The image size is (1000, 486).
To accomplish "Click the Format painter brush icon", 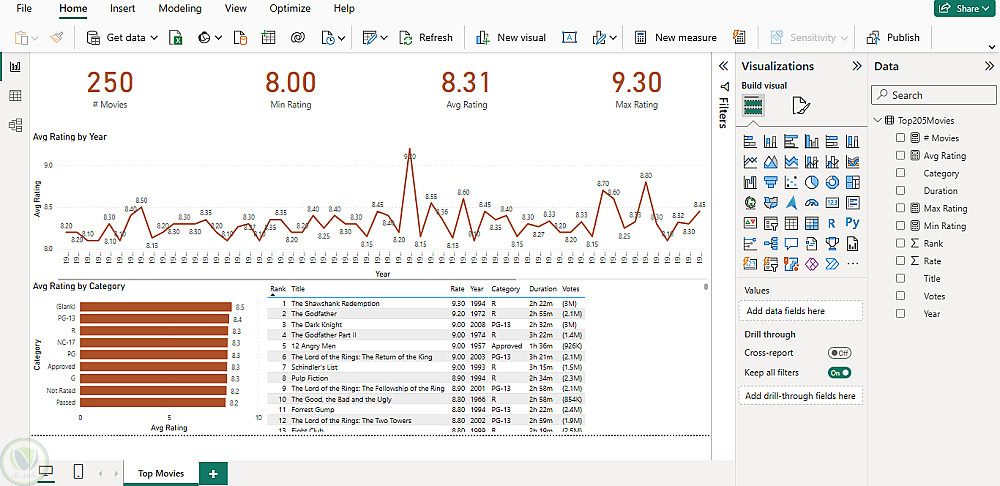I will 57,38.
